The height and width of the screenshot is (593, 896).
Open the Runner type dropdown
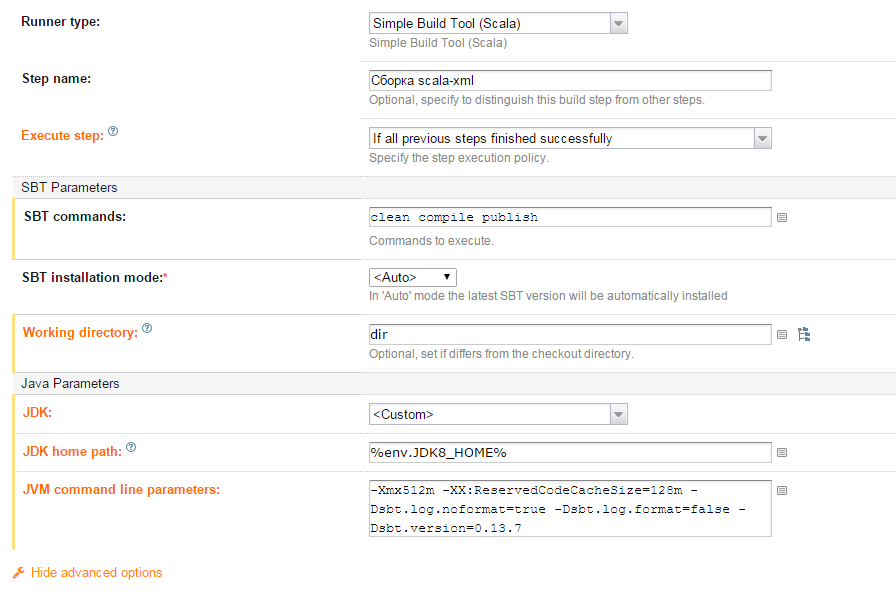pyautogui.click(x=498, y=23)
